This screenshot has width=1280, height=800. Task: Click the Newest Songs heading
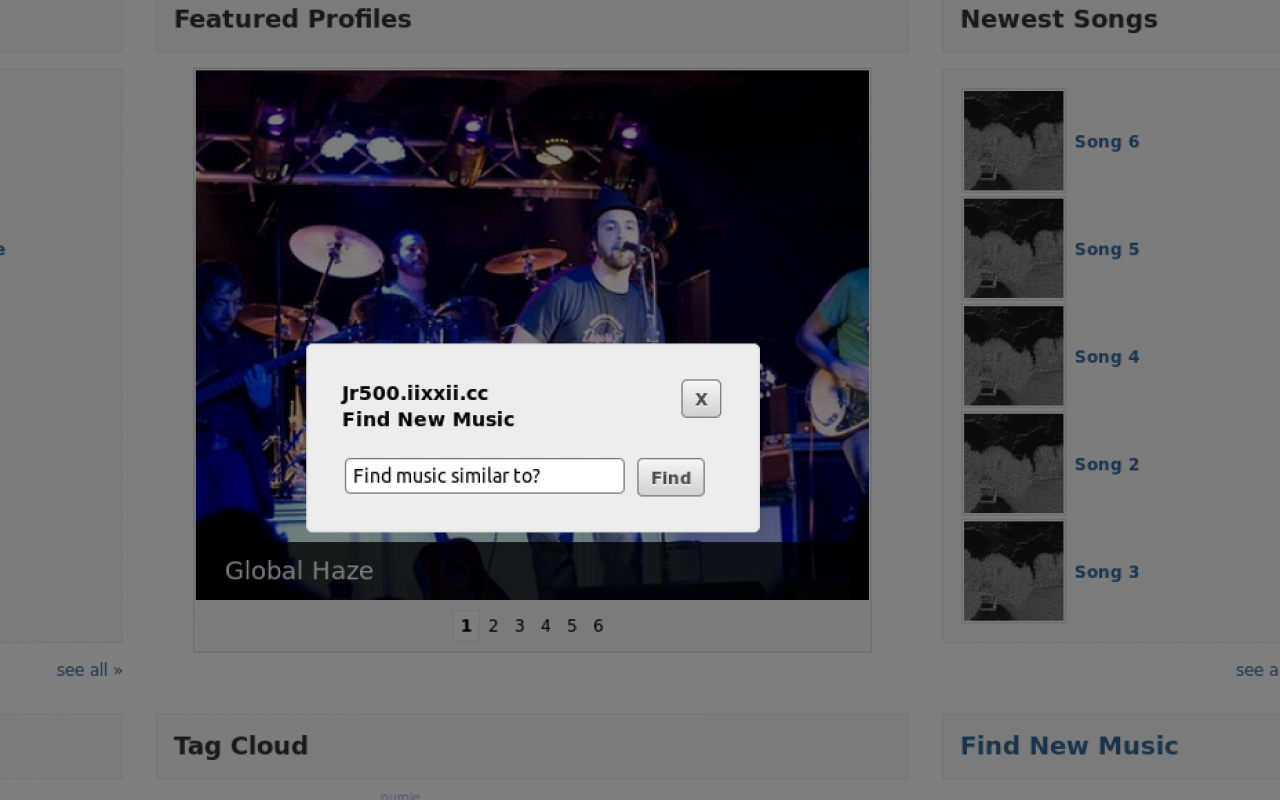[1059, 19]
